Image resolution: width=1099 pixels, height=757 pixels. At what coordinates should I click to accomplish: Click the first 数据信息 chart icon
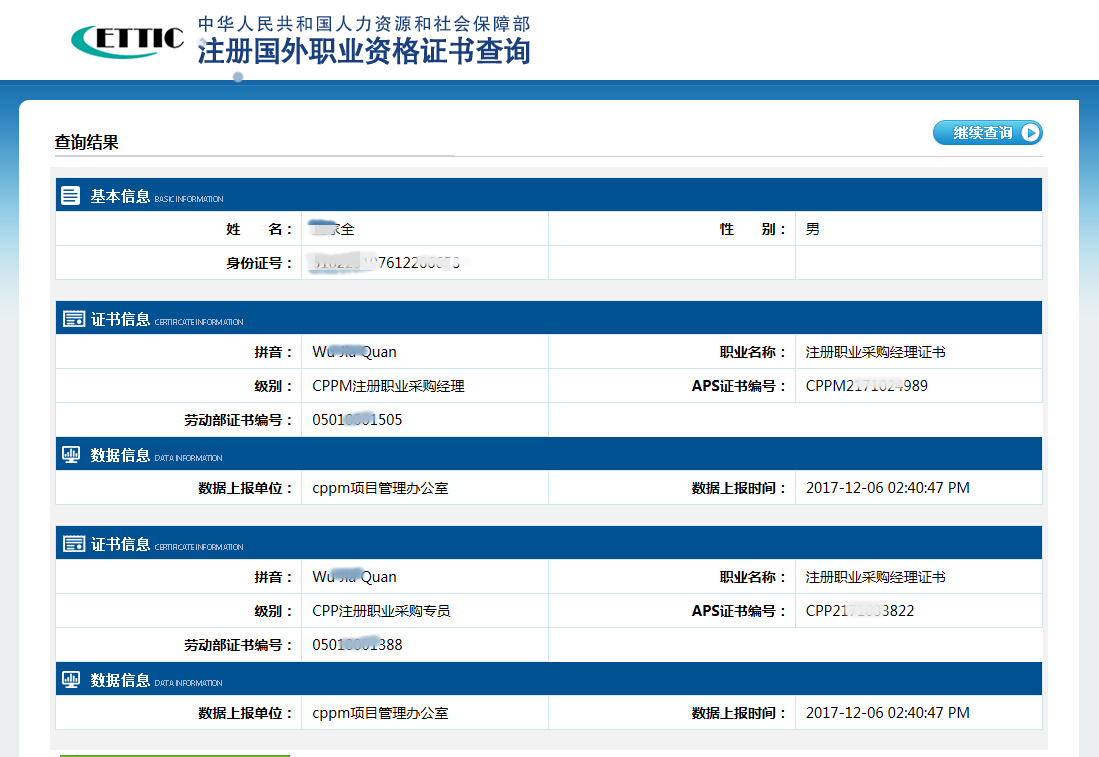point(71,455)
